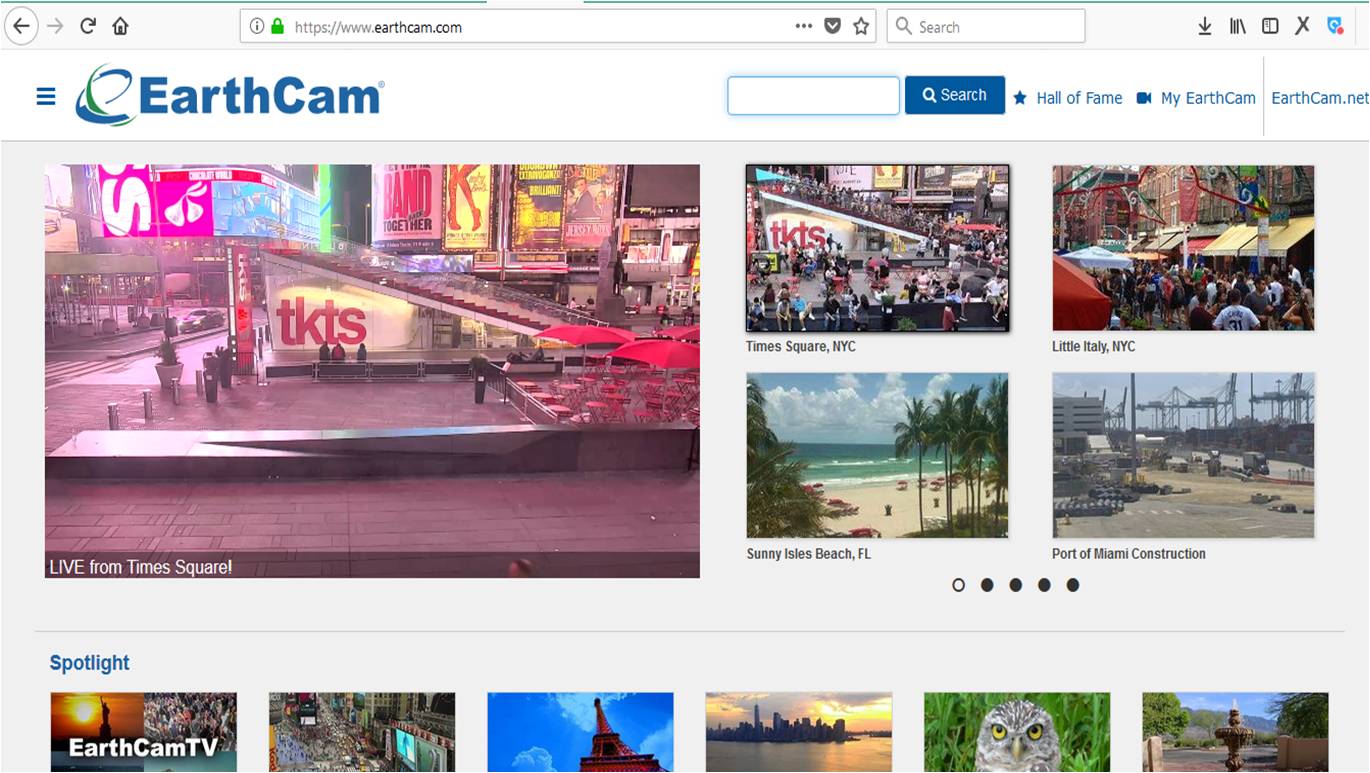Viewport: 1370px width, 773px height.
Task: Open the Port of Miami Construction thumbnail
Action: click(1183, 456)
